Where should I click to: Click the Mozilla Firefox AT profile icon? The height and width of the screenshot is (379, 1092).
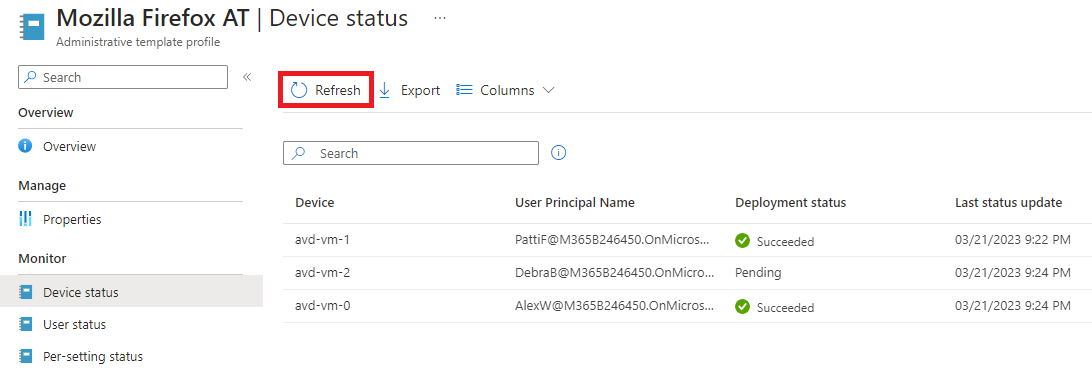31,26
